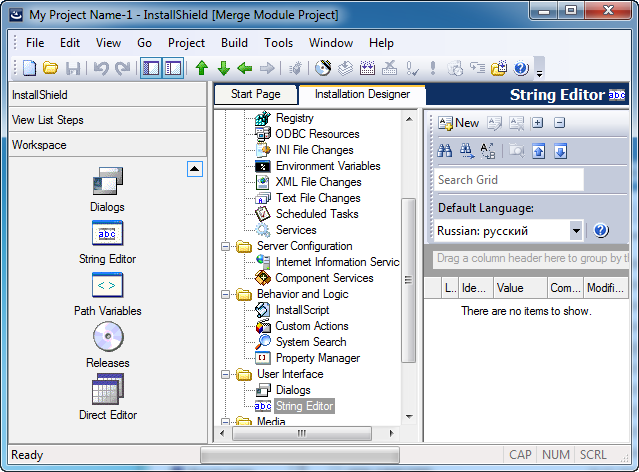Collapse the Server Configuration tree folder
The height and width of the screenshot is (472, 639).
(x=226, y=246)
